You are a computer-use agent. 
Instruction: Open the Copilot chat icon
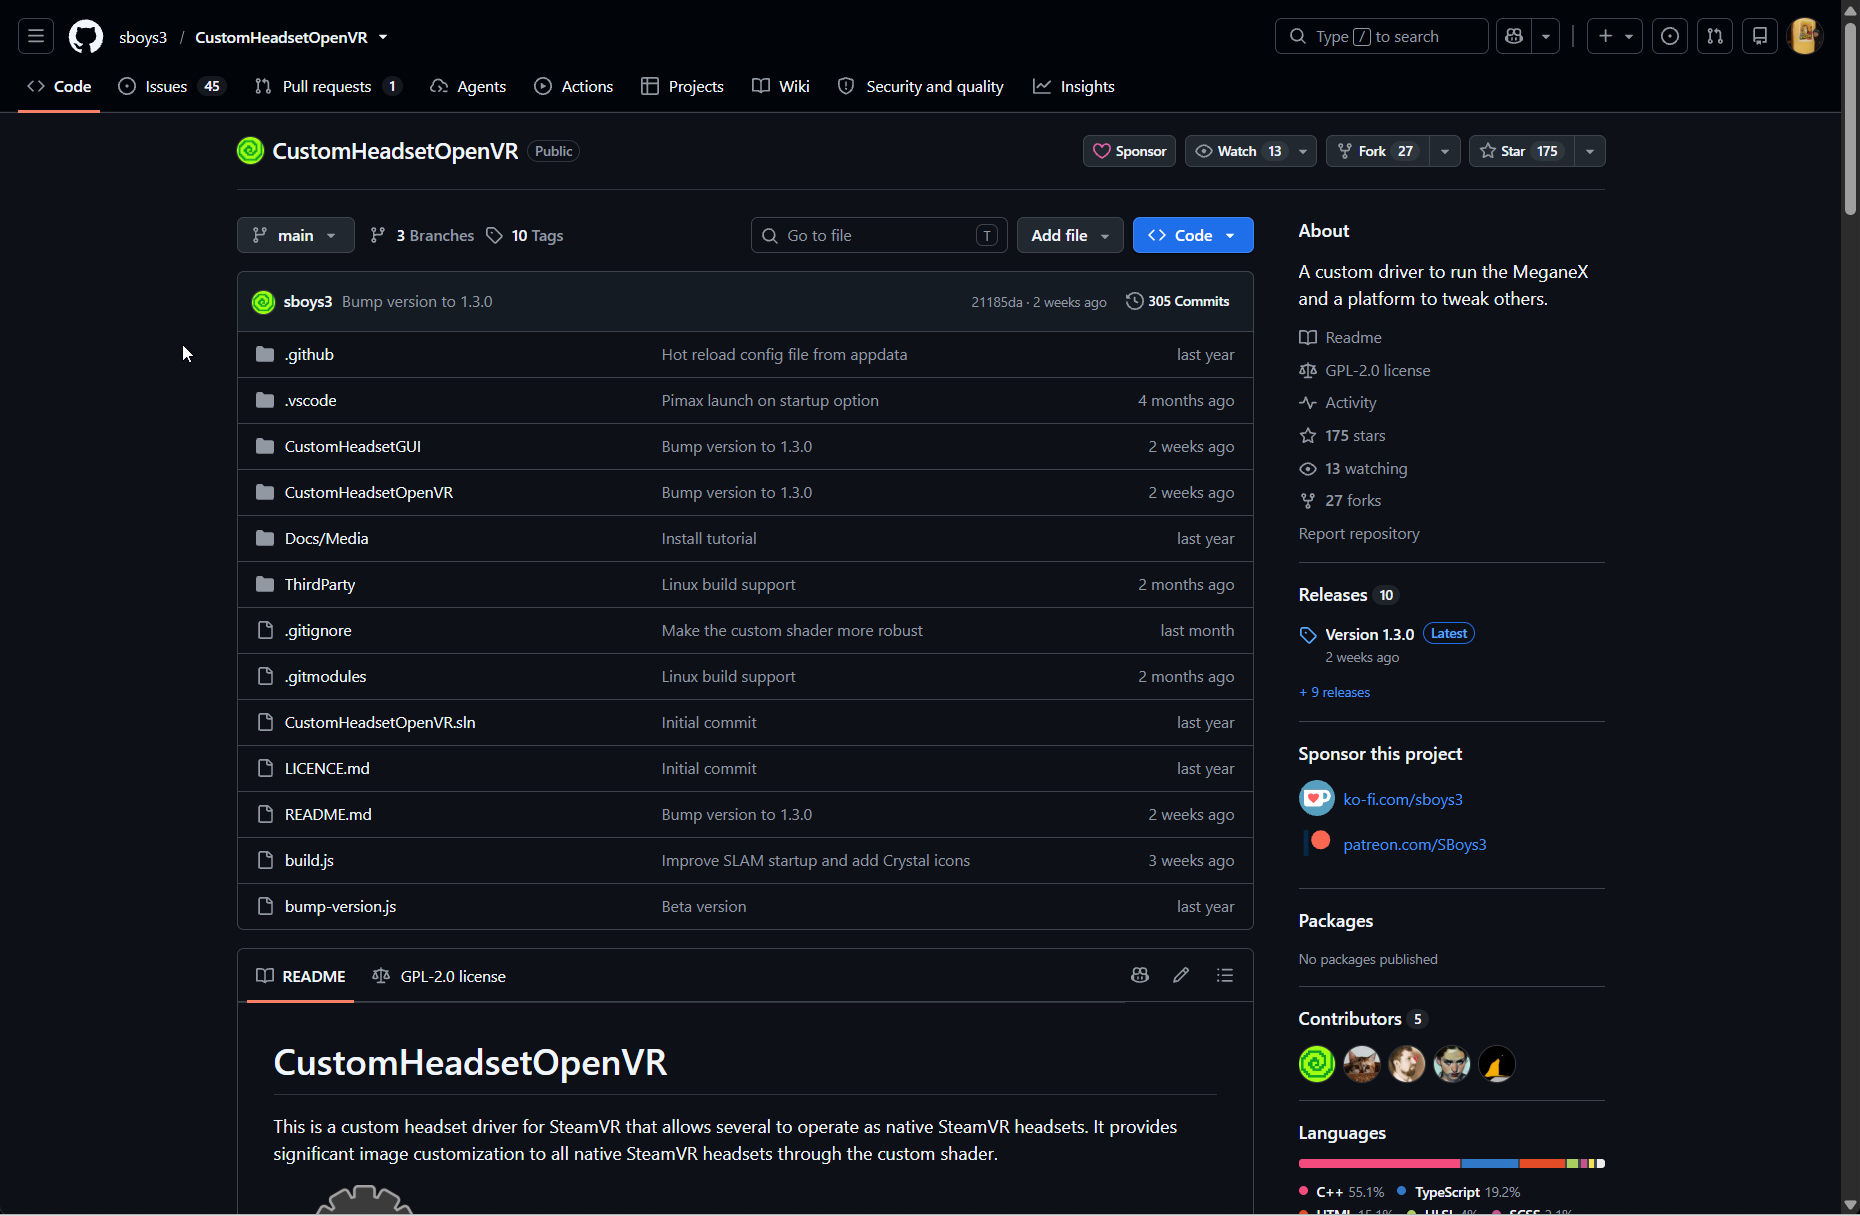tap(1514, 37)
